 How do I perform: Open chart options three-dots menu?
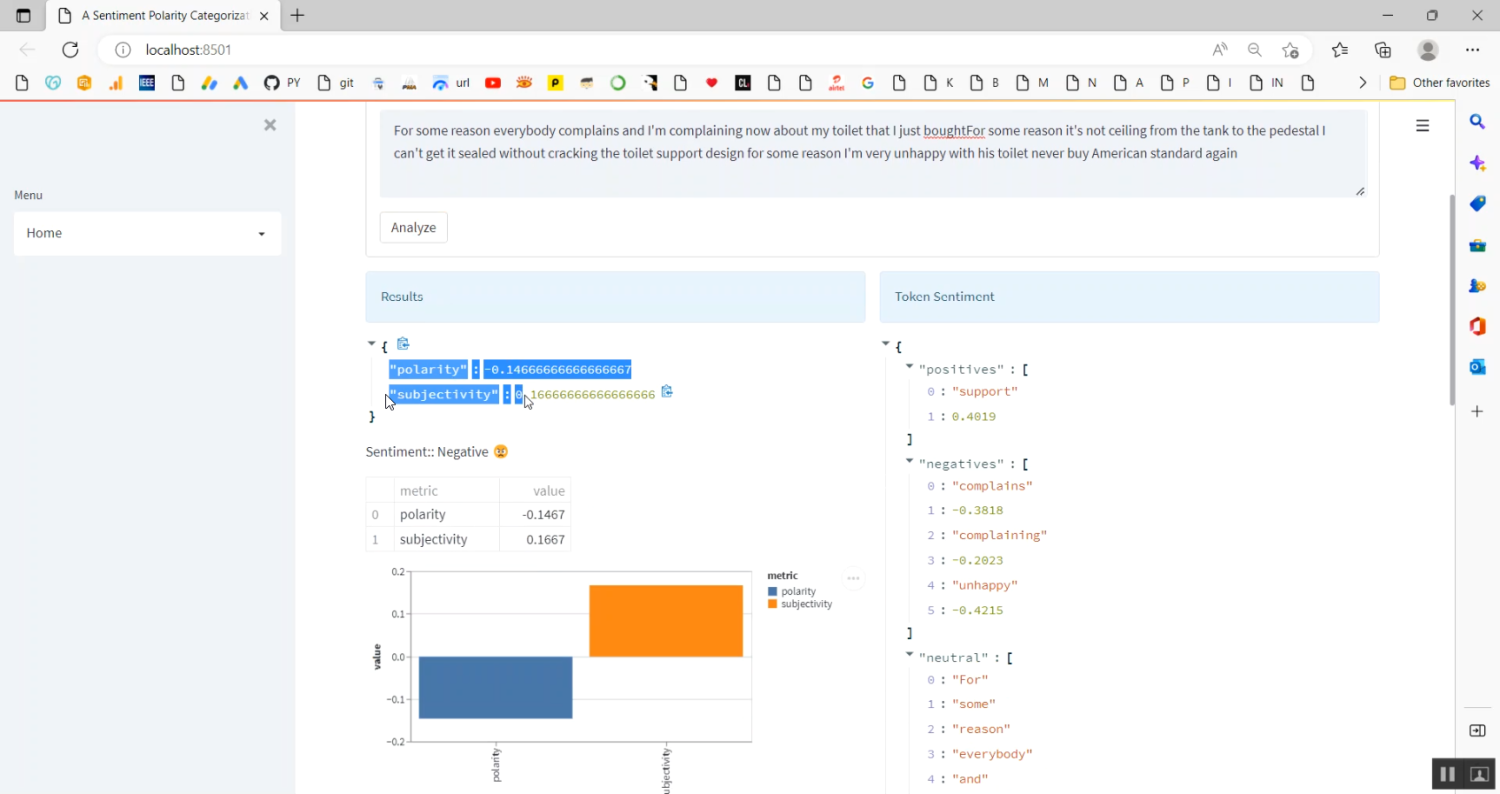pyautogui.click(x=853, y=578)
